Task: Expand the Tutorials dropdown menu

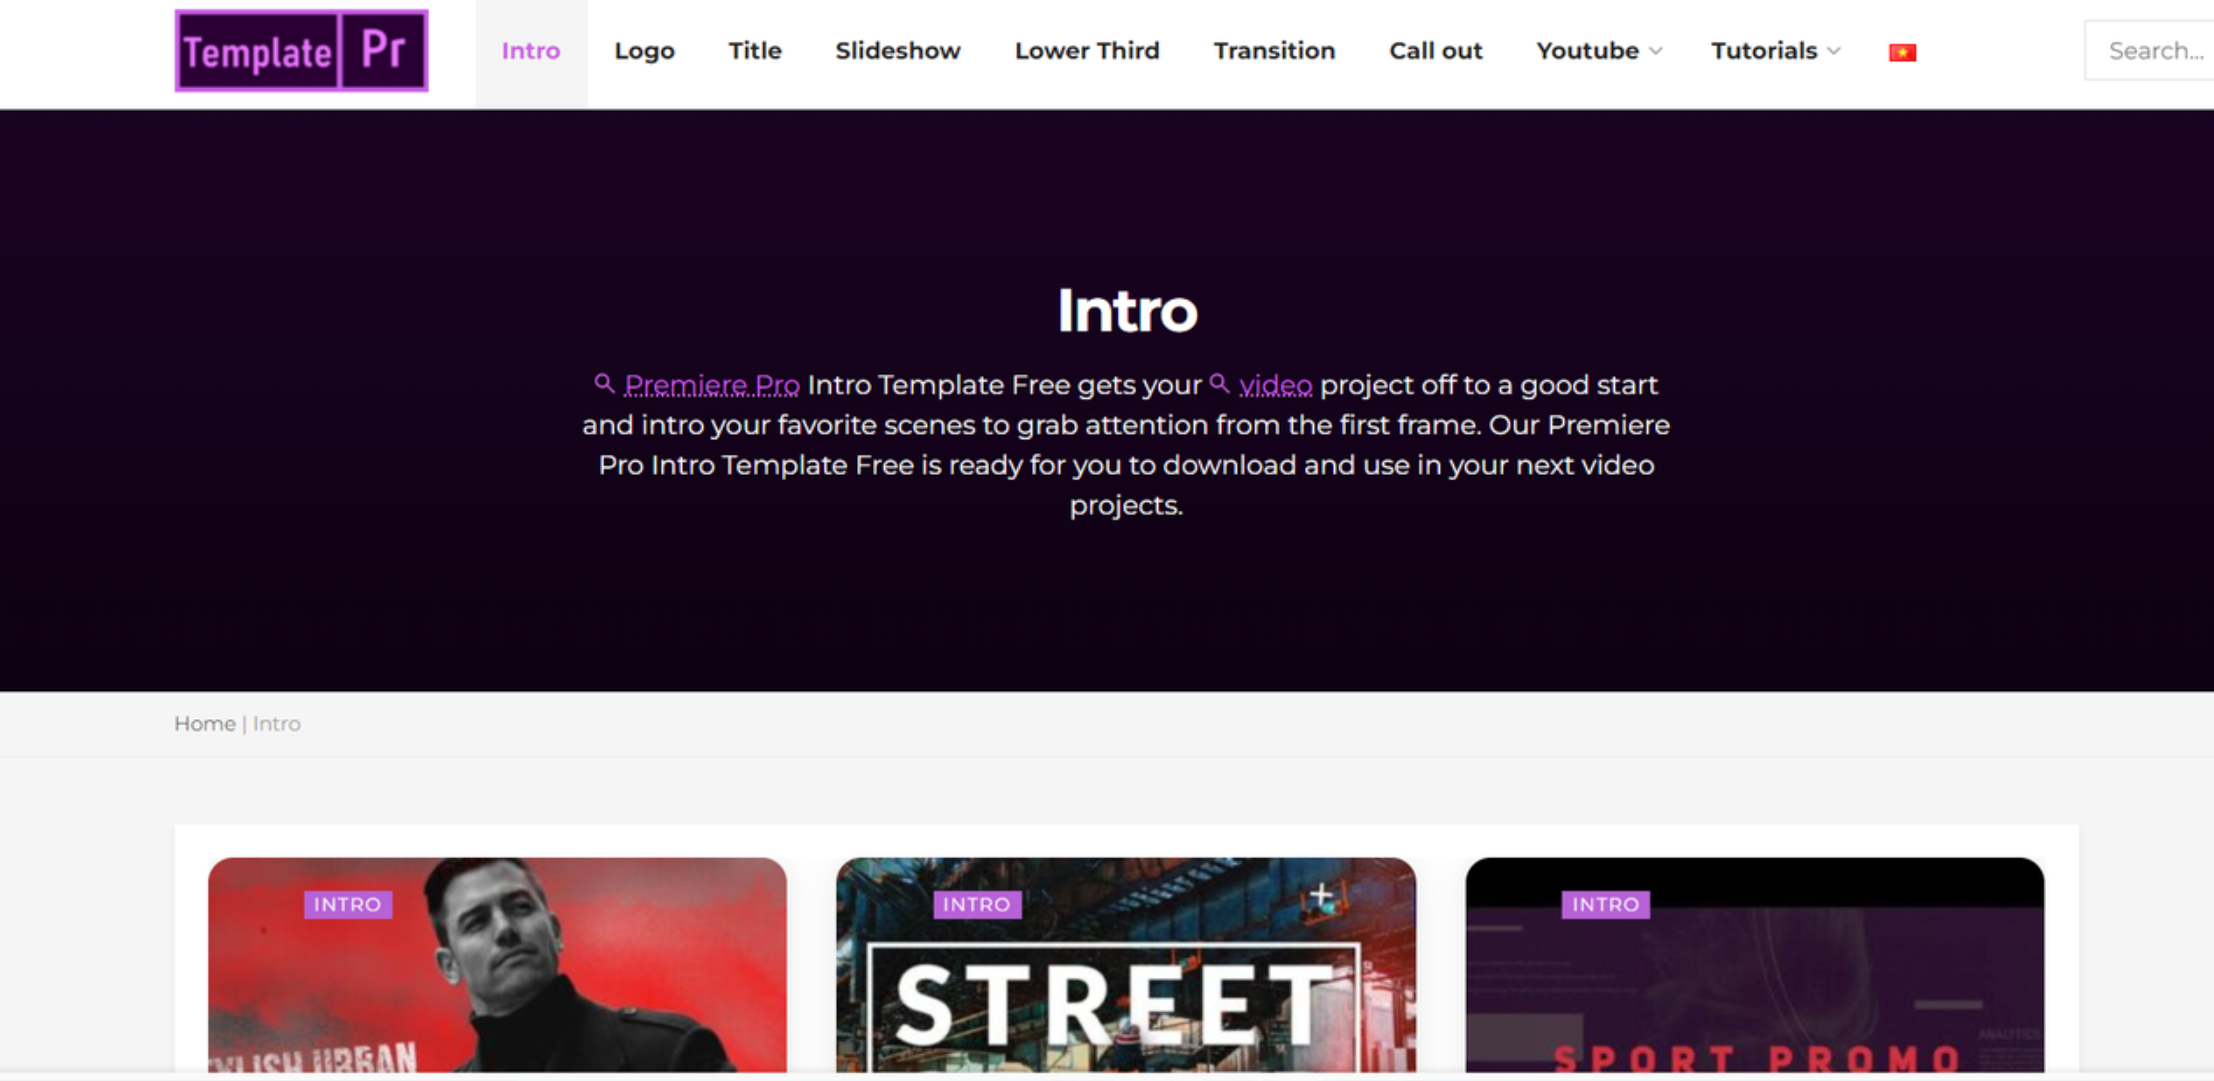Action: pyautogui.click(x=1774, y=51)
